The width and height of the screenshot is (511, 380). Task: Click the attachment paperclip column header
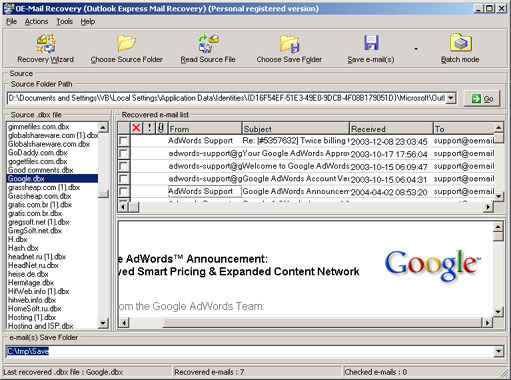click(x=161, y=128)
